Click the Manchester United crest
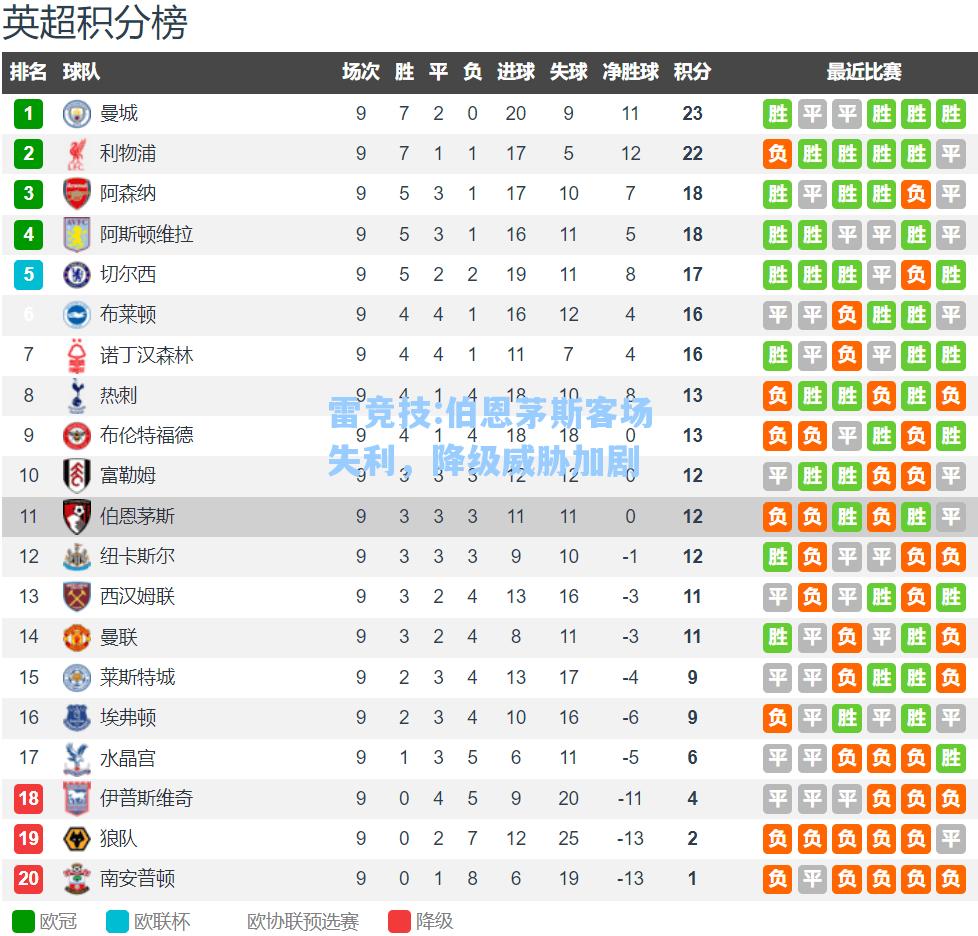 pos(77,637)
